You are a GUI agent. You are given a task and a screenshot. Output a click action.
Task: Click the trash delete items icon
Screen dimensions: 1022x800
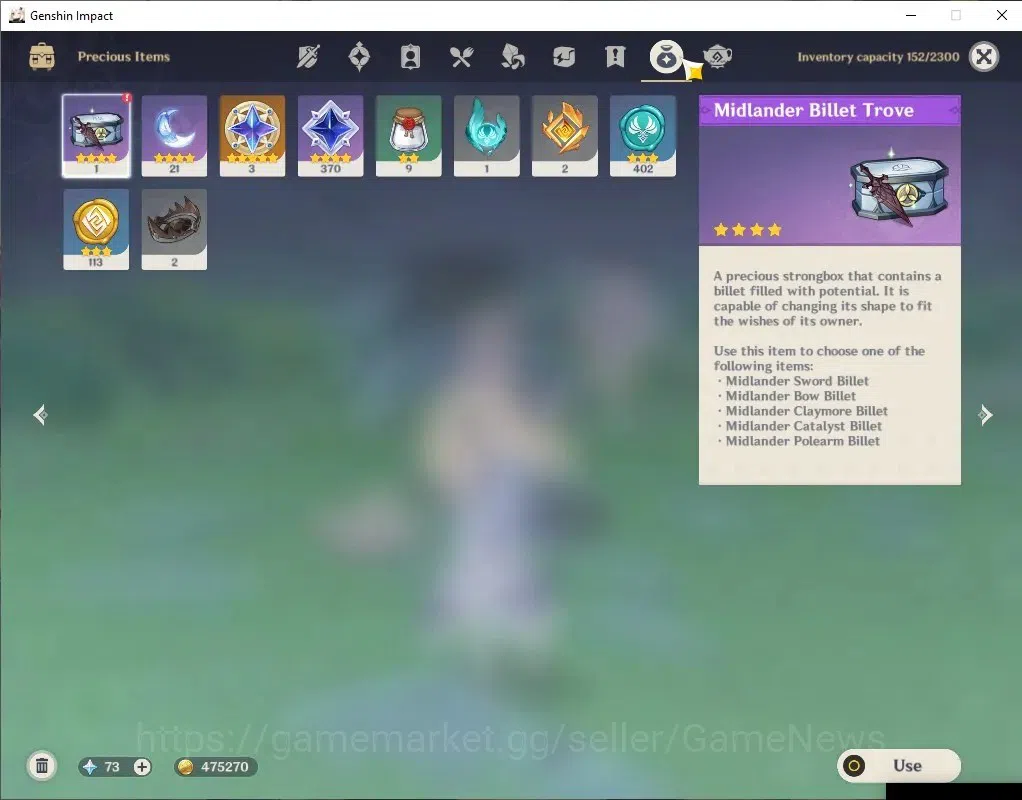[x=42, y=766]
